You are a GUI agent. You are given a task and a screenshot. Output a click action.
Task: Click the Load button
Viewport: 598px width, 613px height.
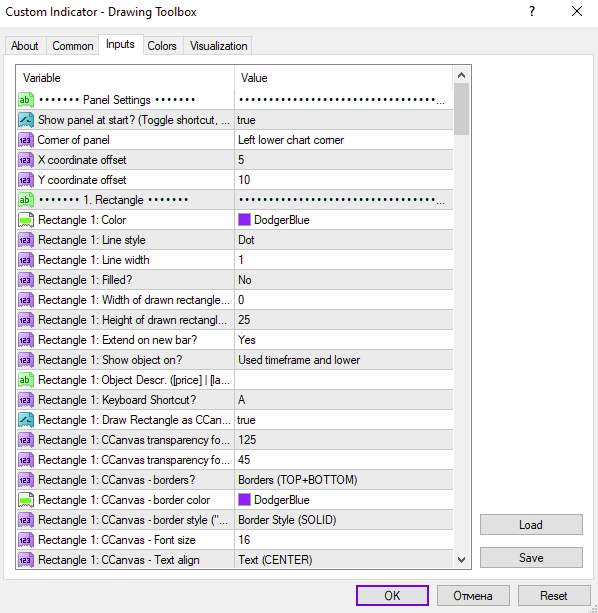coord(531,525)
